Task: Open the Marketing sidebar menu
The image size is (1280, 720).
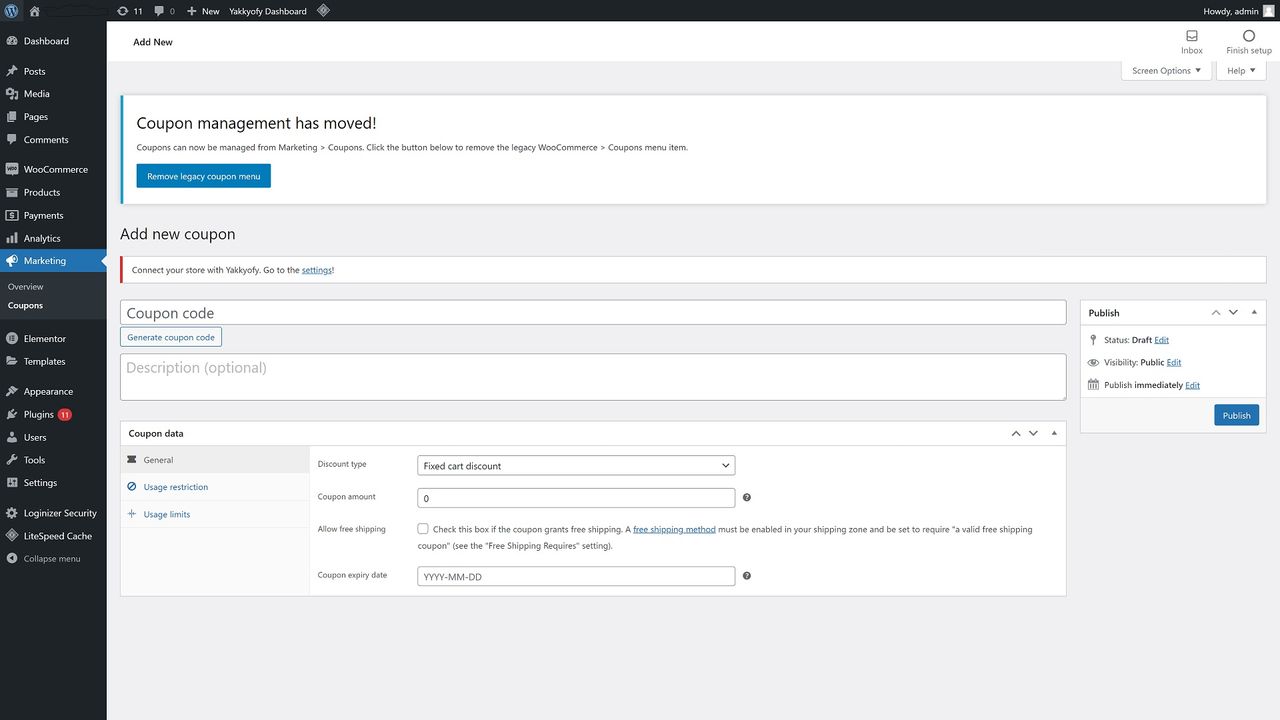Action: click(x=53, y=261)
